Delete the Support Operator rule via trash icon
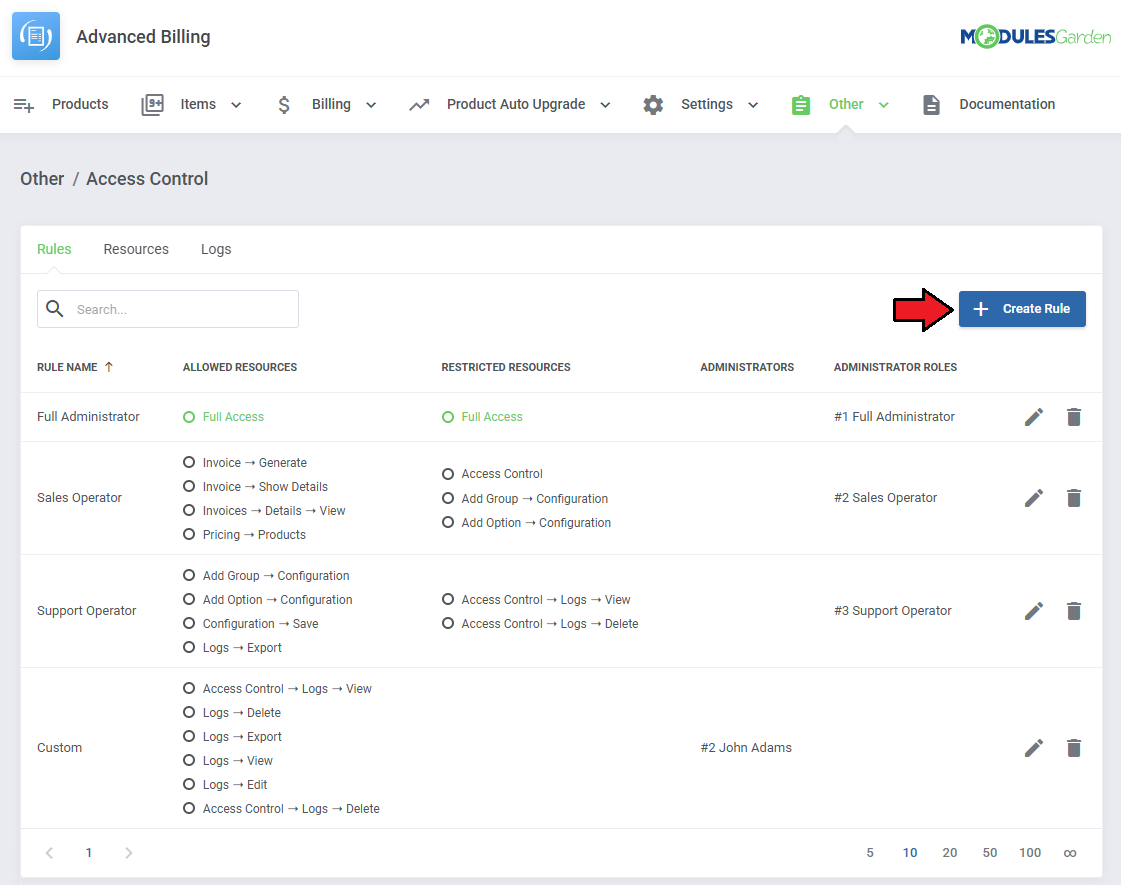1121x885 pixels. (x=1074, y=611)
